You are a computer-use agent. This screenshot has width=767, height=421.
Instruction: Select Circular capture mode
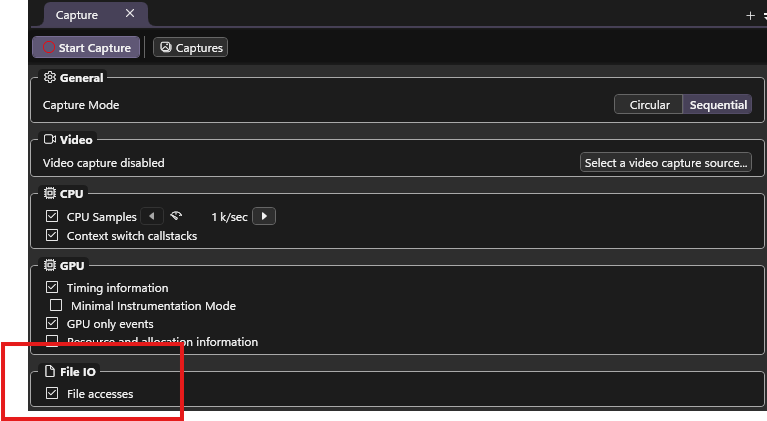pos(649,105)
